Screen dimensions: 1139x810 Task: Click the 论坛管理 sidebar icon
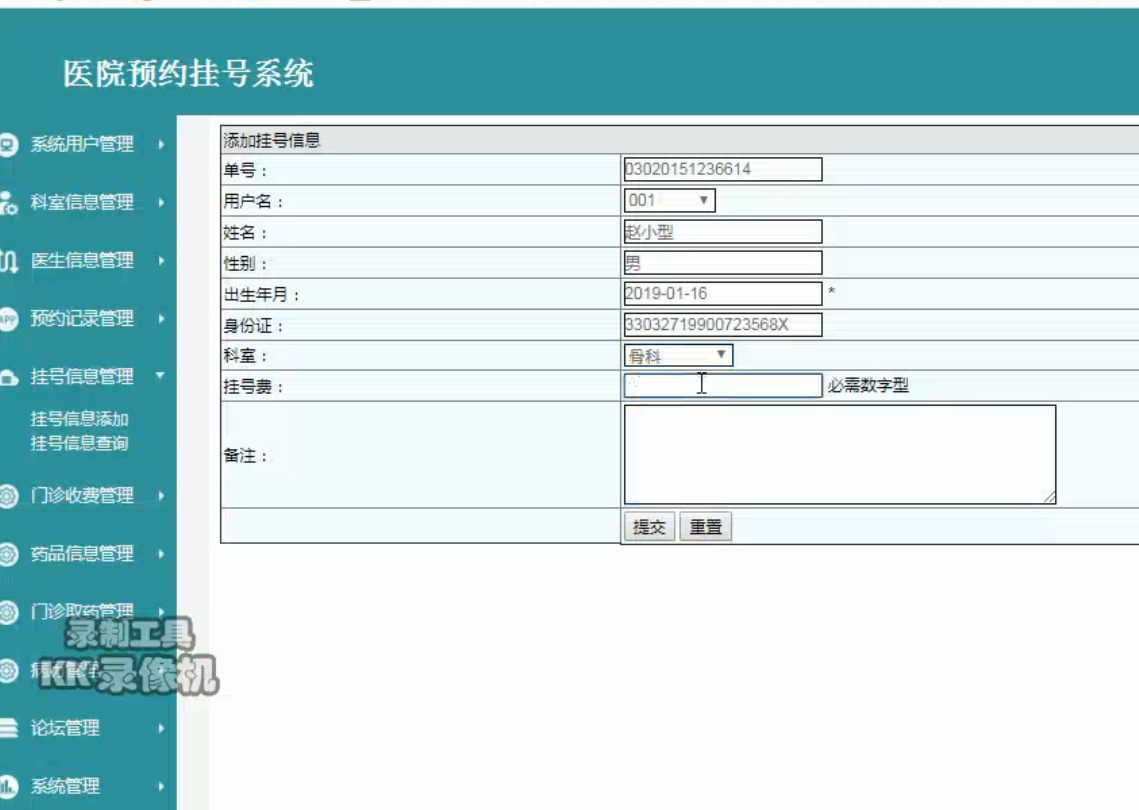click(x=8, y=727)
